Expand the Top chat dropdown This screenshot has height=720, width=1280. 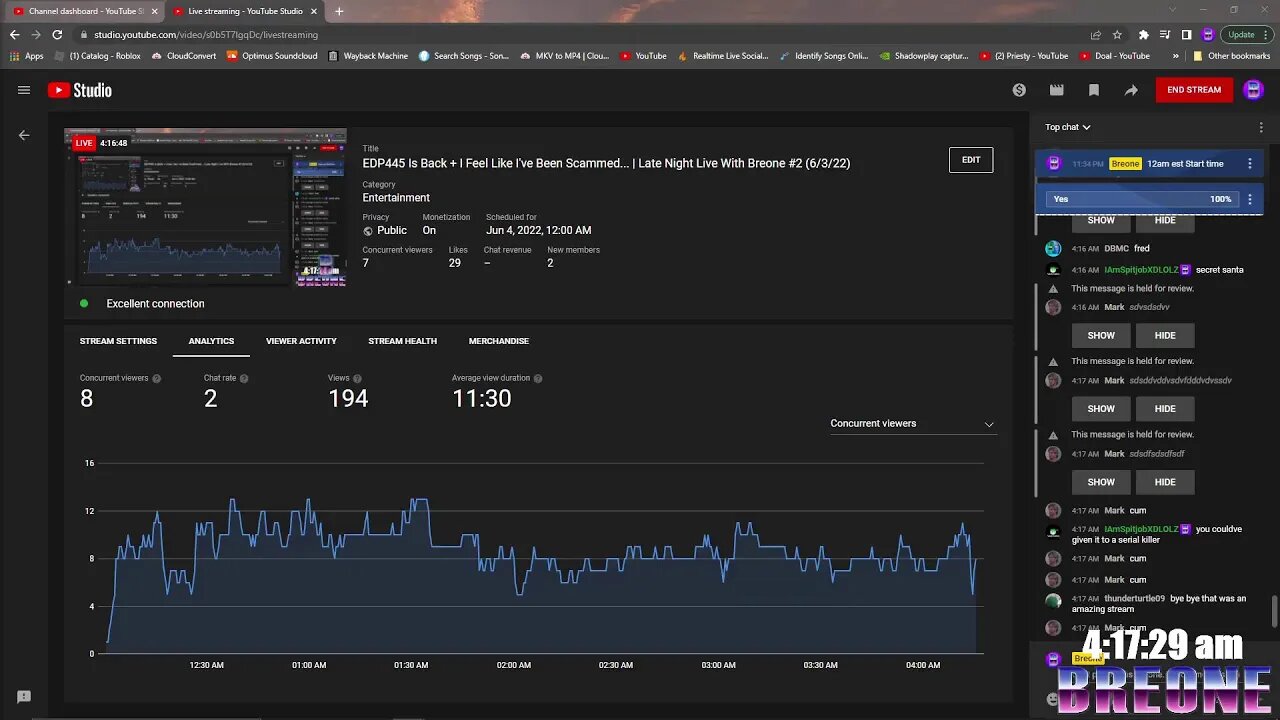click(1068, 127)
